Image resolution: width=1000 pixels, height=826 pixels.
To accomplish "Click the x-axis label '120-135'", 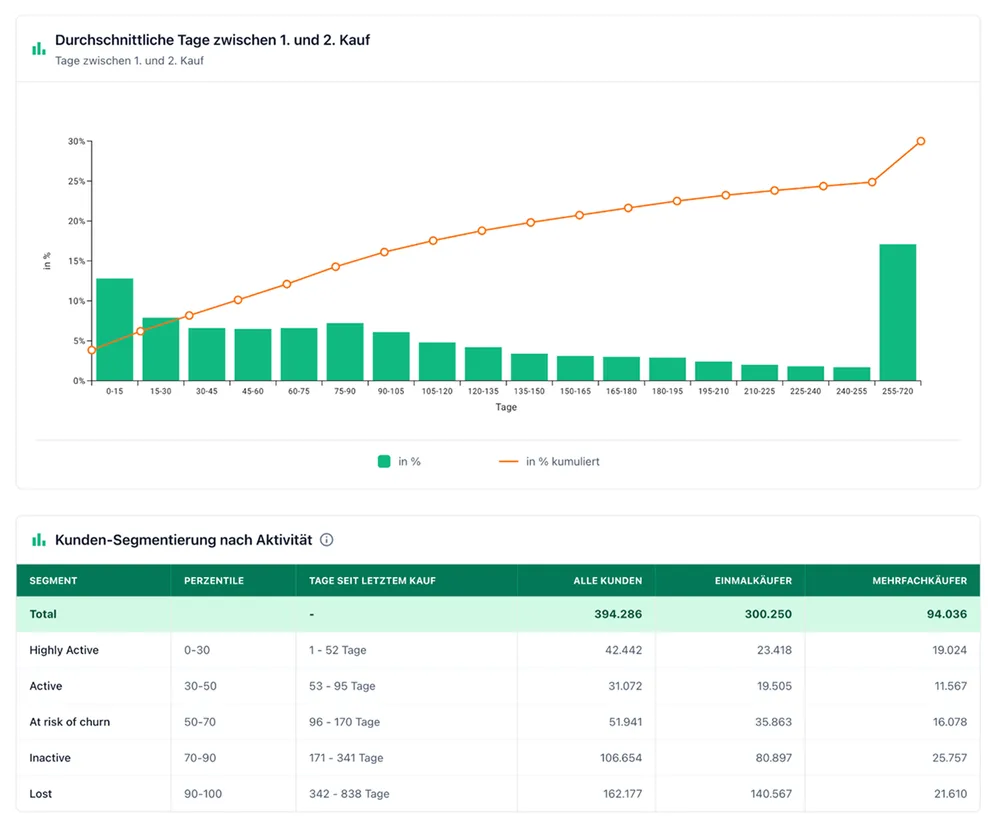I will pyautogui.click(x=483, y=391).
